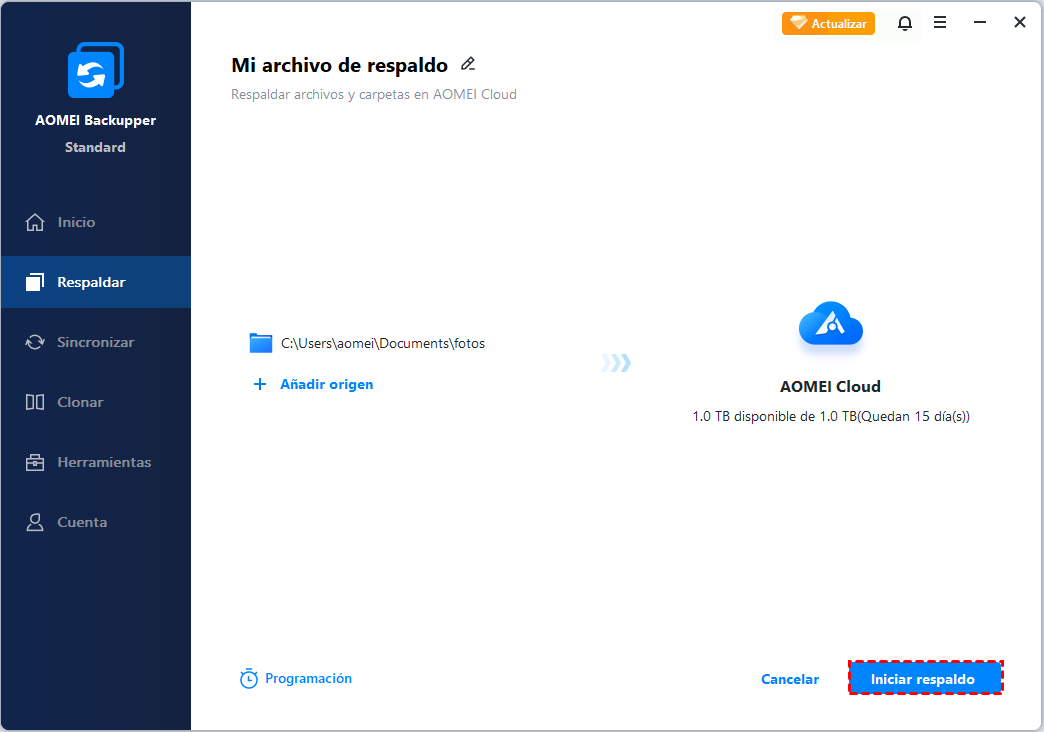Edit backup name with pencil icon
The image size is (1044, 732).
(468, 64)
